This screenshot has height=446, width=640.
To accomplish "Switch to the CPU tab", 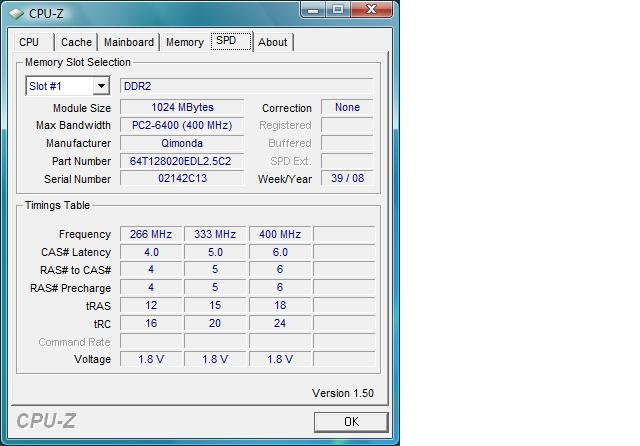I will tap(30, 42).
